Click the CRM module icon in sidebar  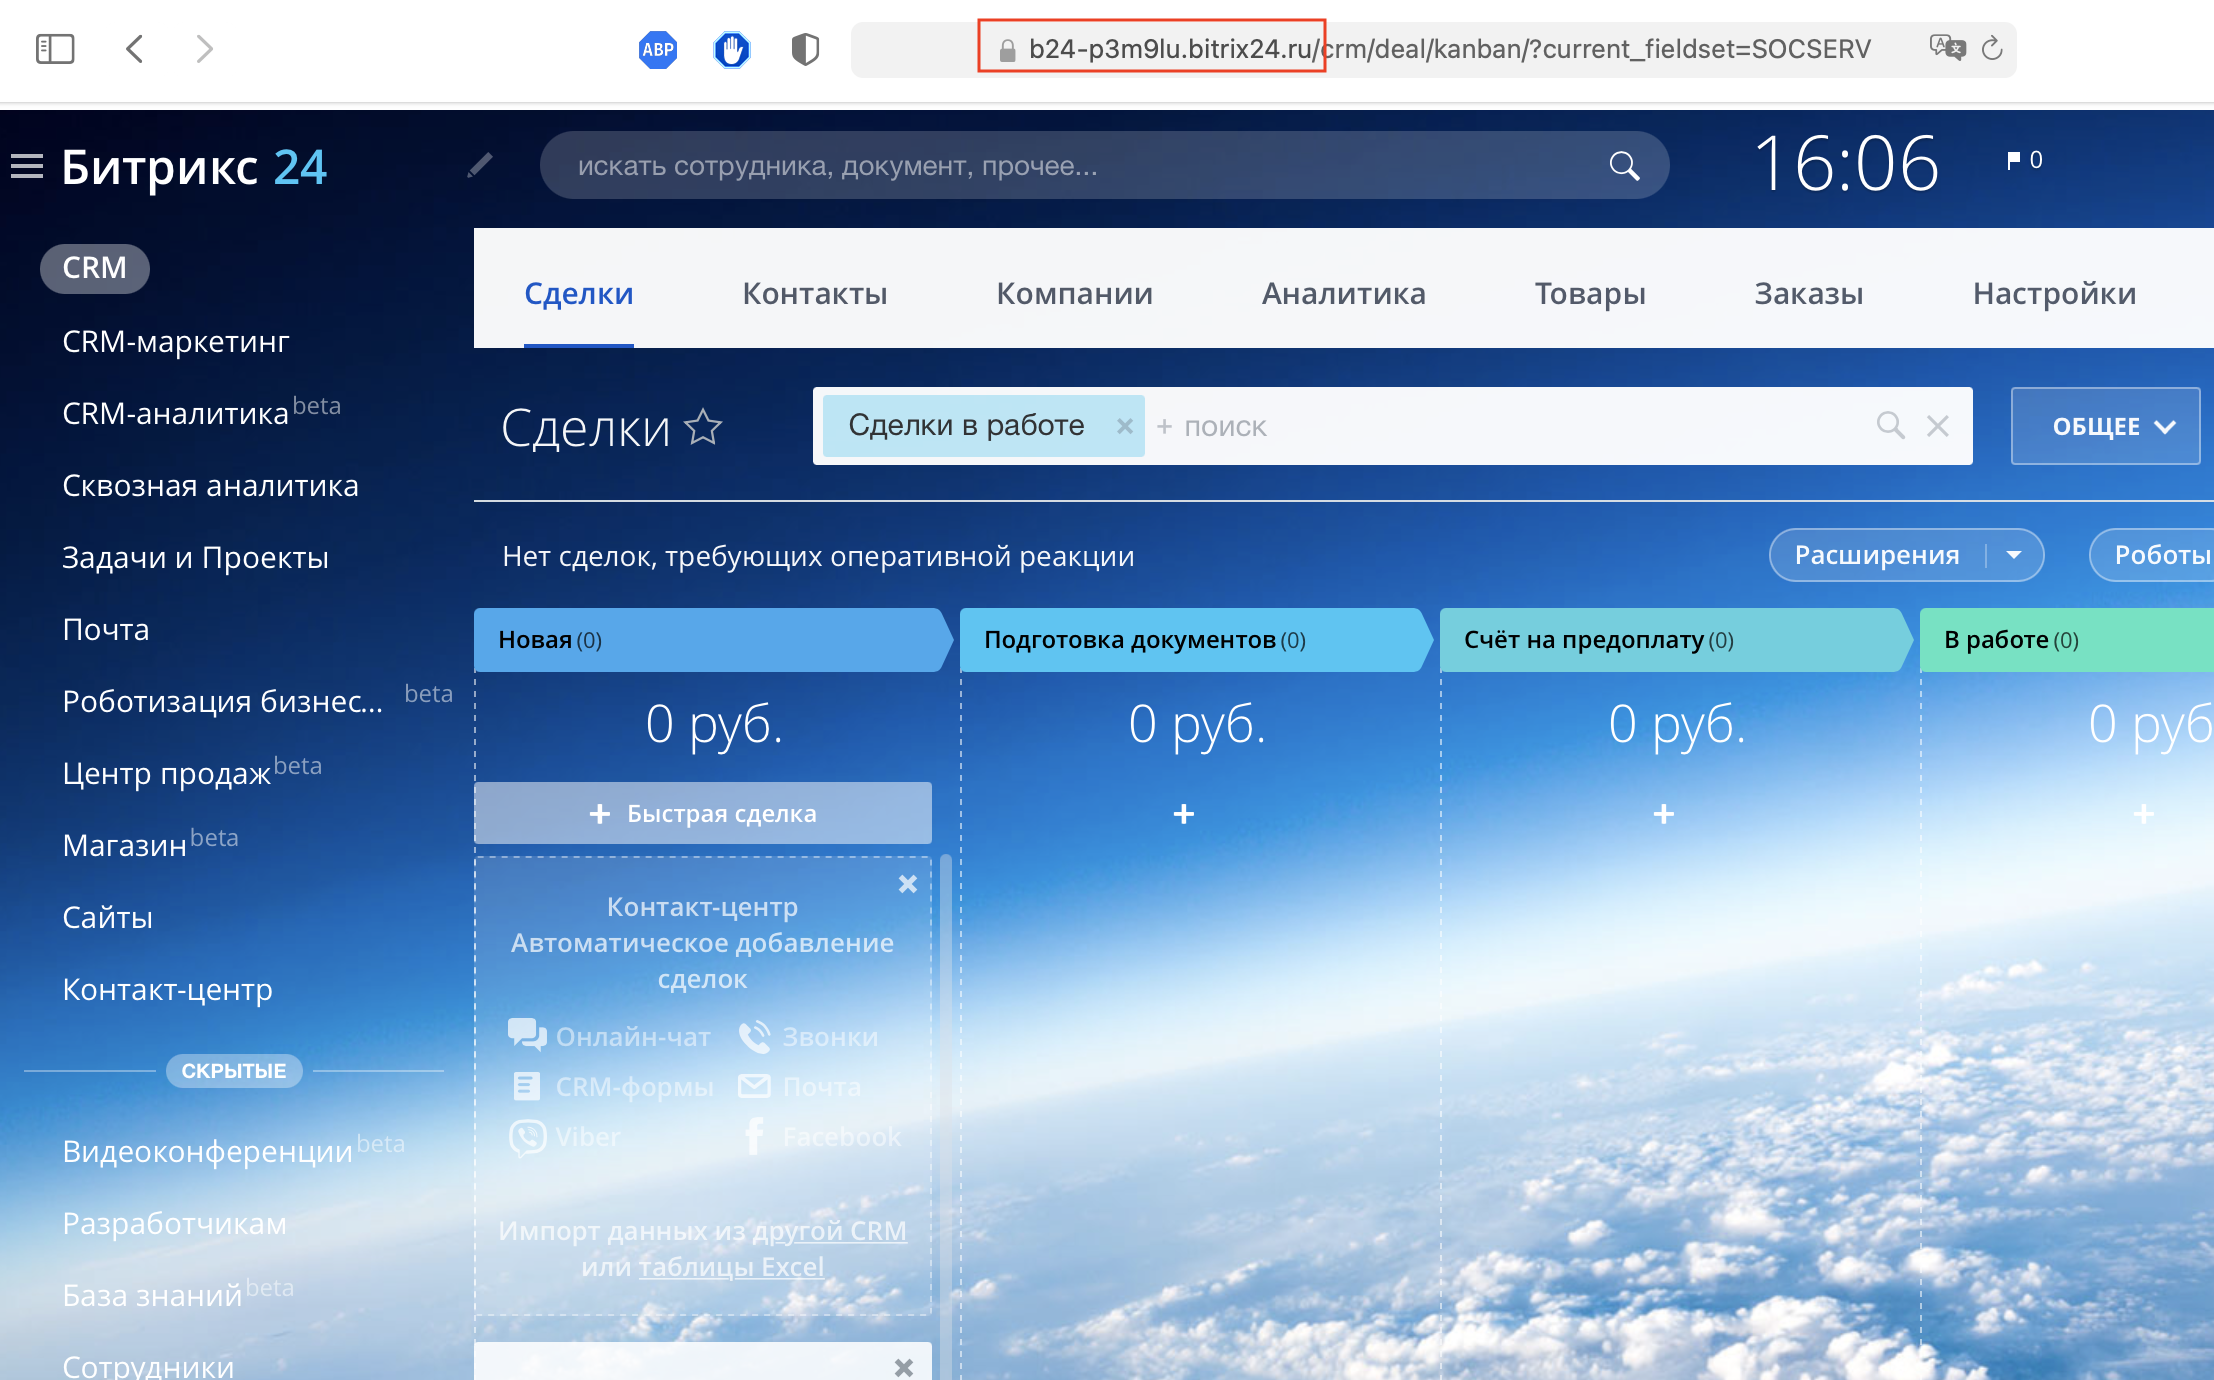click(x=92, y=266)
